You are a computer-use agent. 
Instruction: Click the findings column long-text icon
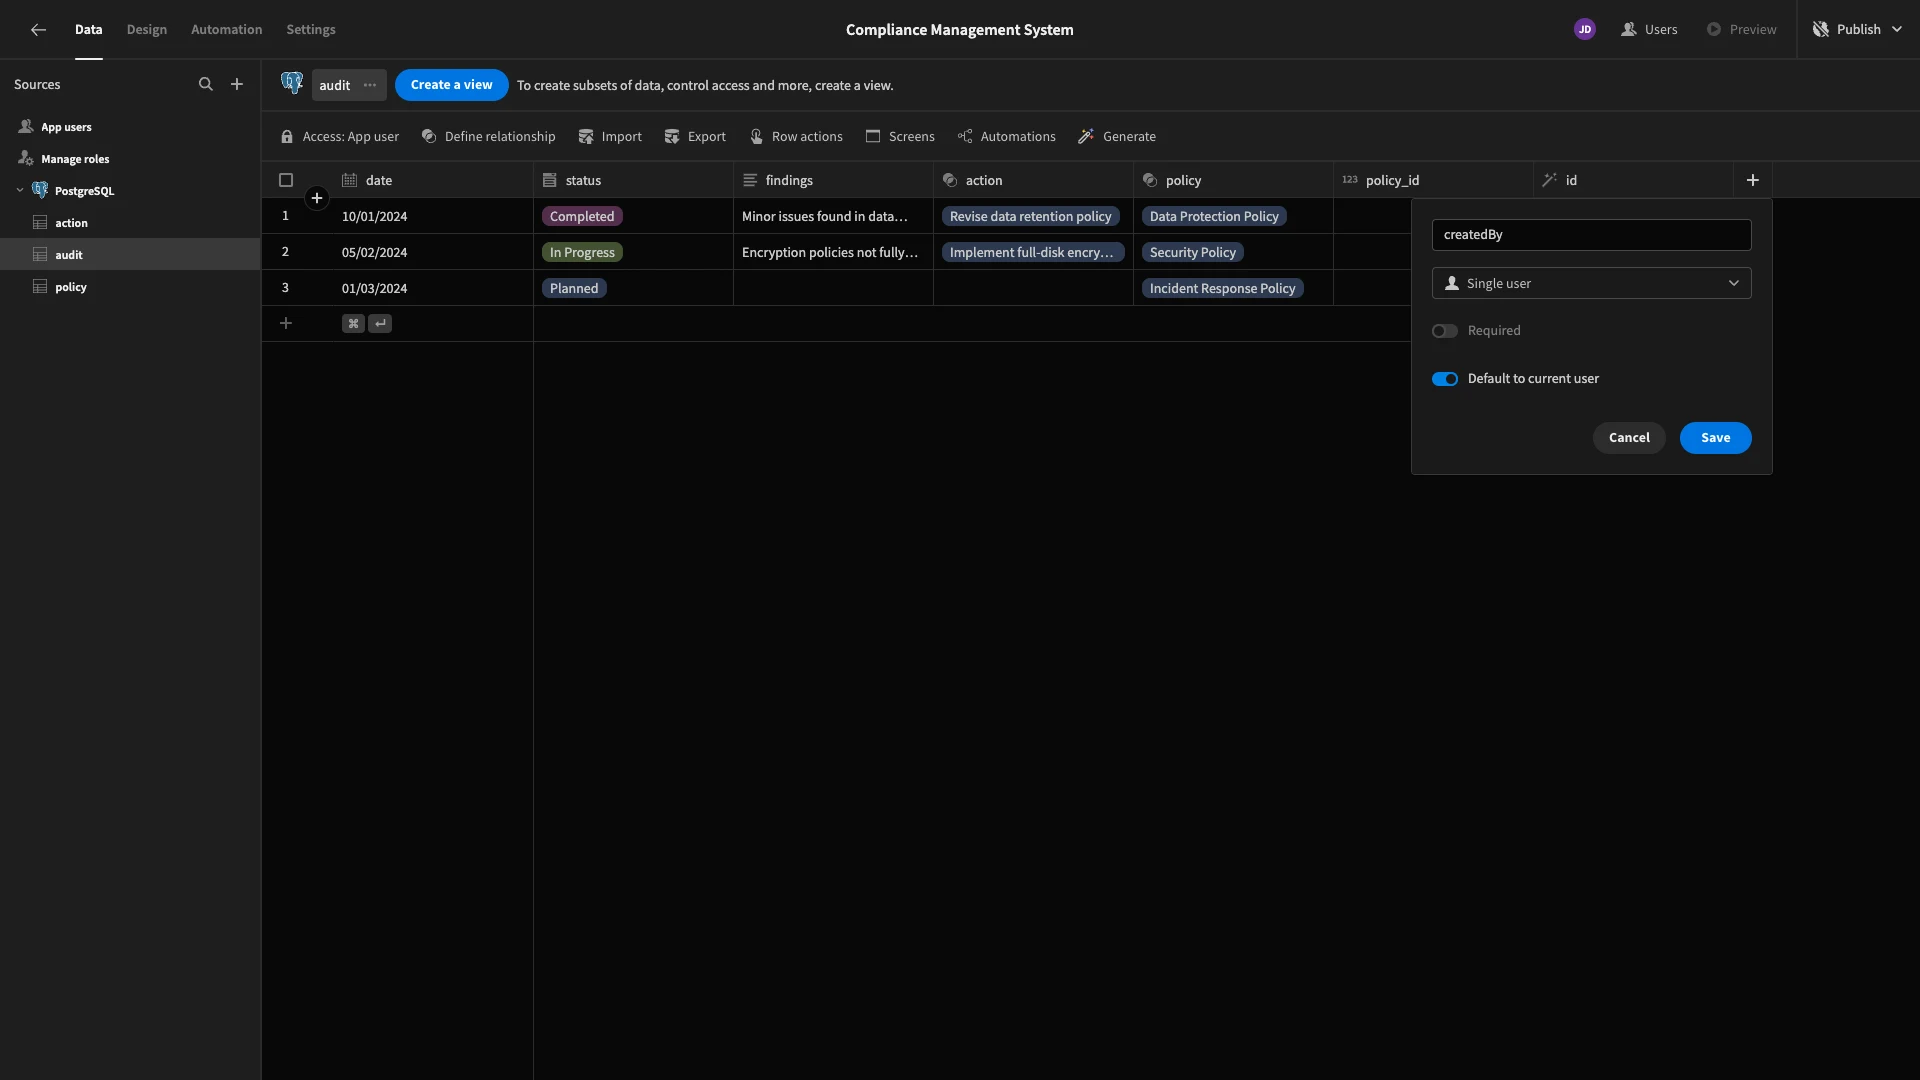coord(749,180)
